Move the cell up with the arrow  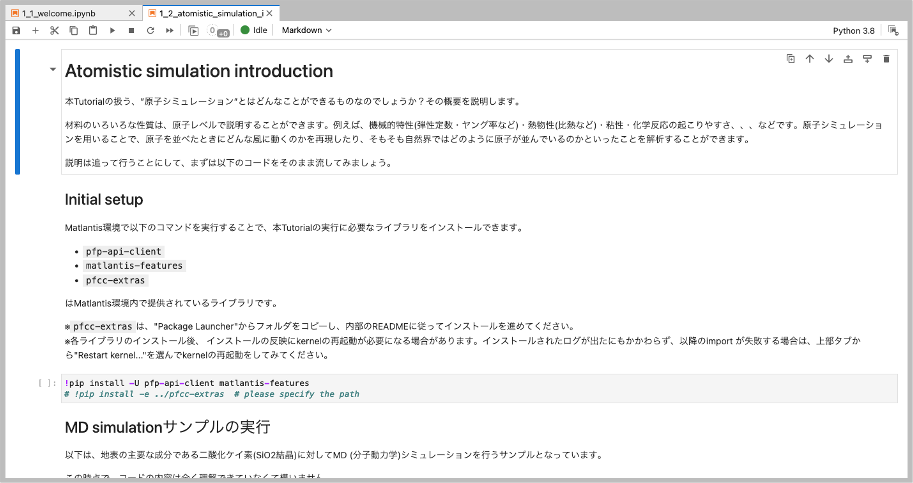810,59
